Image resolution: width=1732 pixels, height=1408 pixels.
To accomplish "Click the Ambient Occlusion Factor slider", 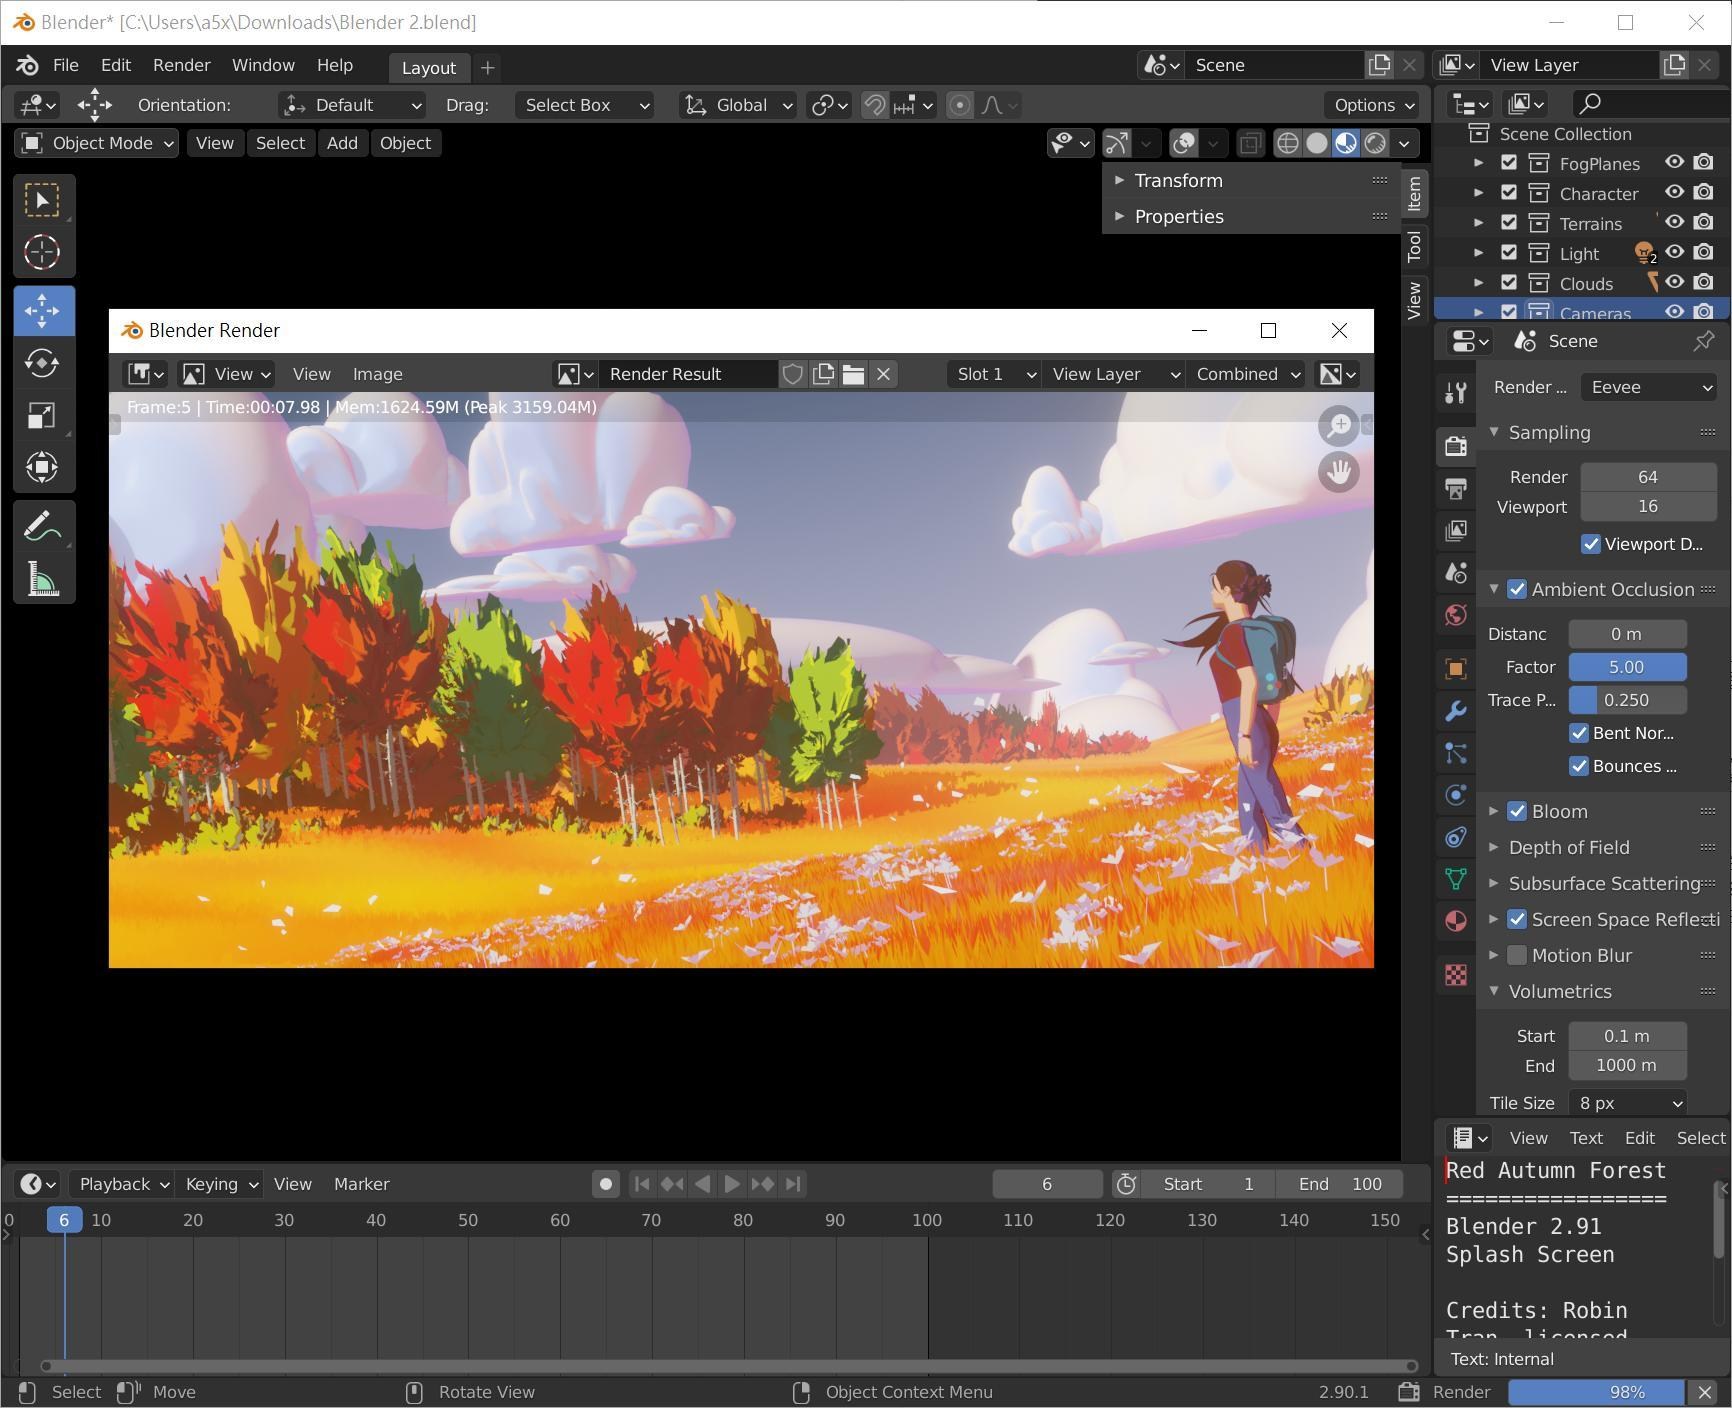I will tap(1626, 668).
